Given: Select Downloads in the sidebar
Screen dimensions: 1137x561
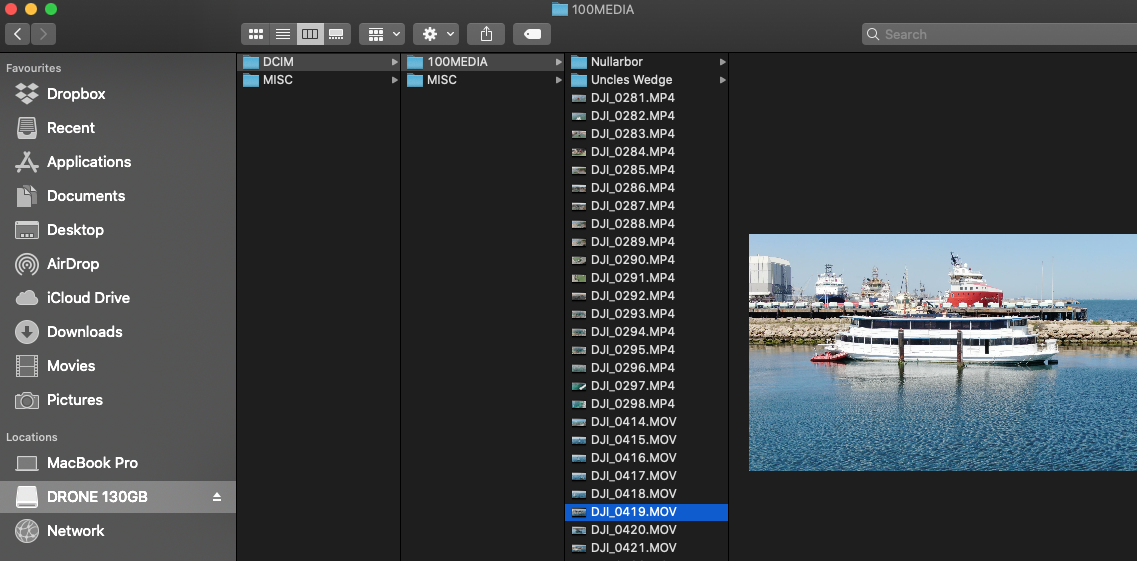Looking at the screenshot, I should point(84,332).
